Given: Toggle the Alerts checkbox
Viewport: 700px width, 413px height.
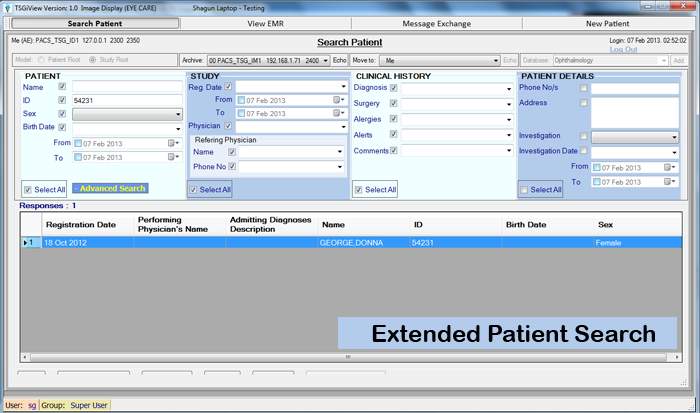Looking at the screenshot, I should (x=393, y=134).
